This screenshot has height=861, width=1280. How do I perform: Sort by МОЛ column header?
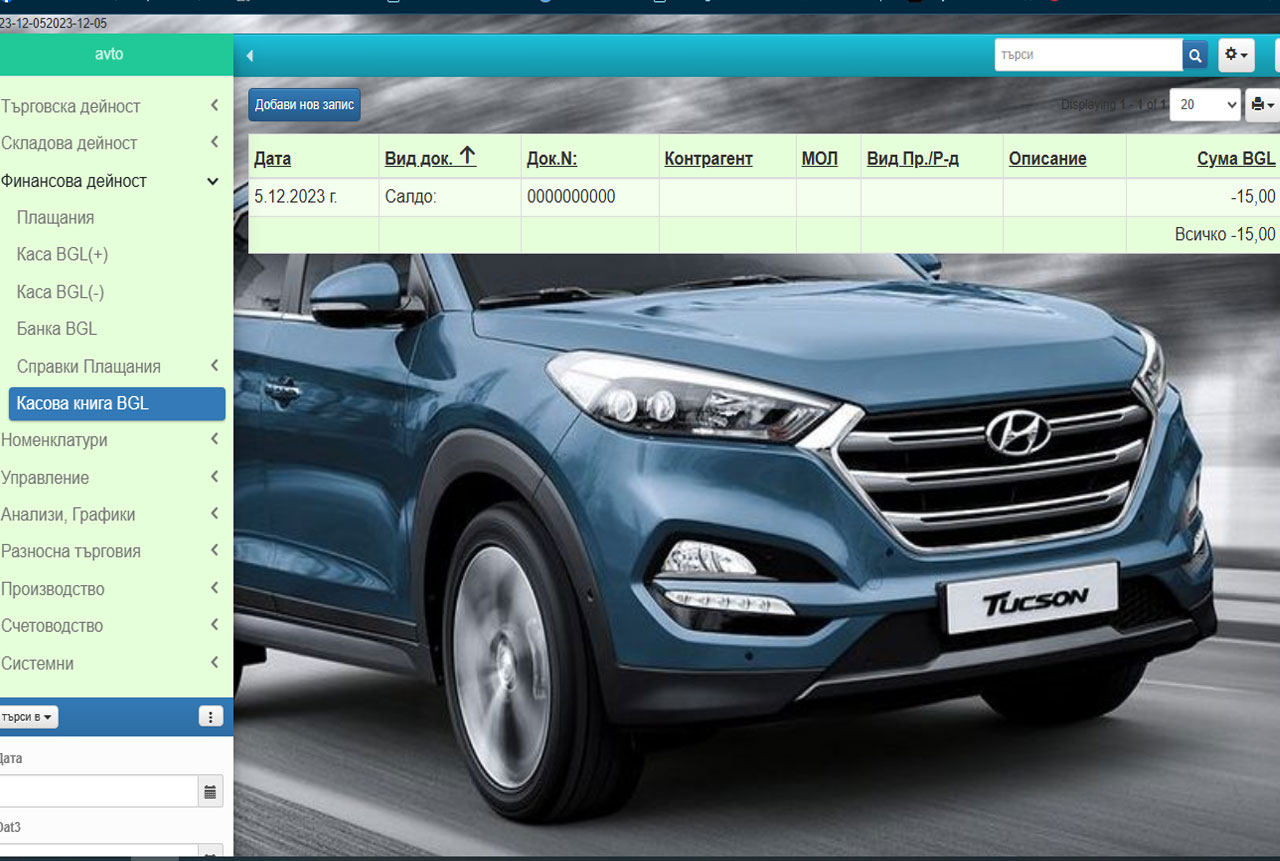[819, 159]
